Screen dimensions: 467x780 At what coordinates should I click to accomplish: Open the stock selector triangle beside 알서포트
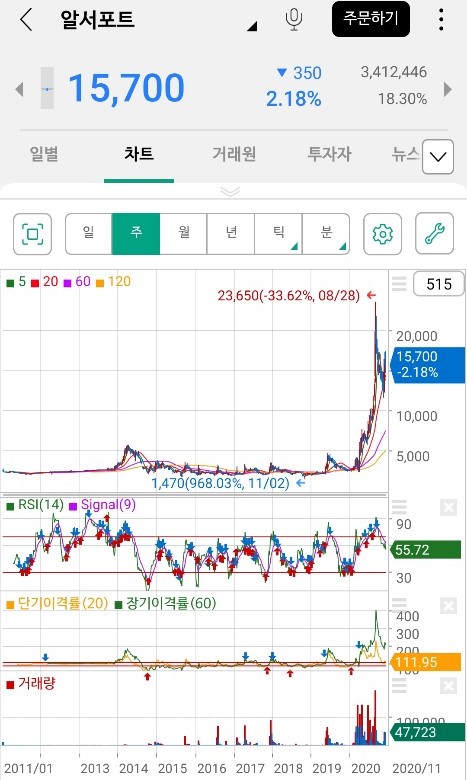pyautogui.click(x=252, y=26)
